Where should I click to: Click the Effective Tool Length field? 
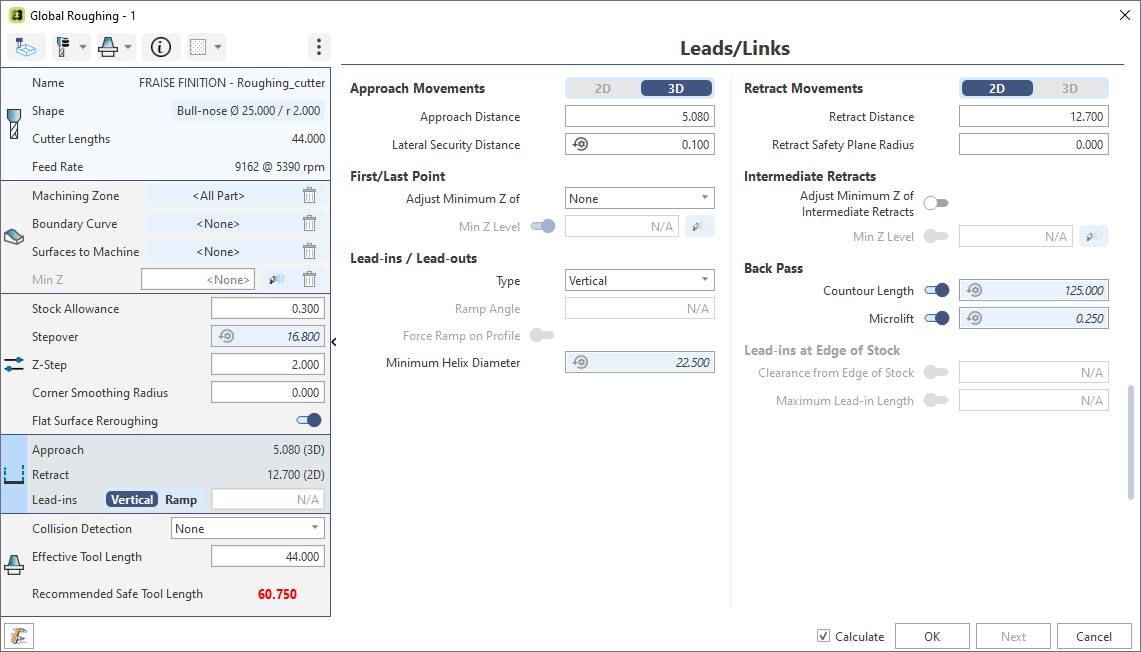tap(268, 557)
